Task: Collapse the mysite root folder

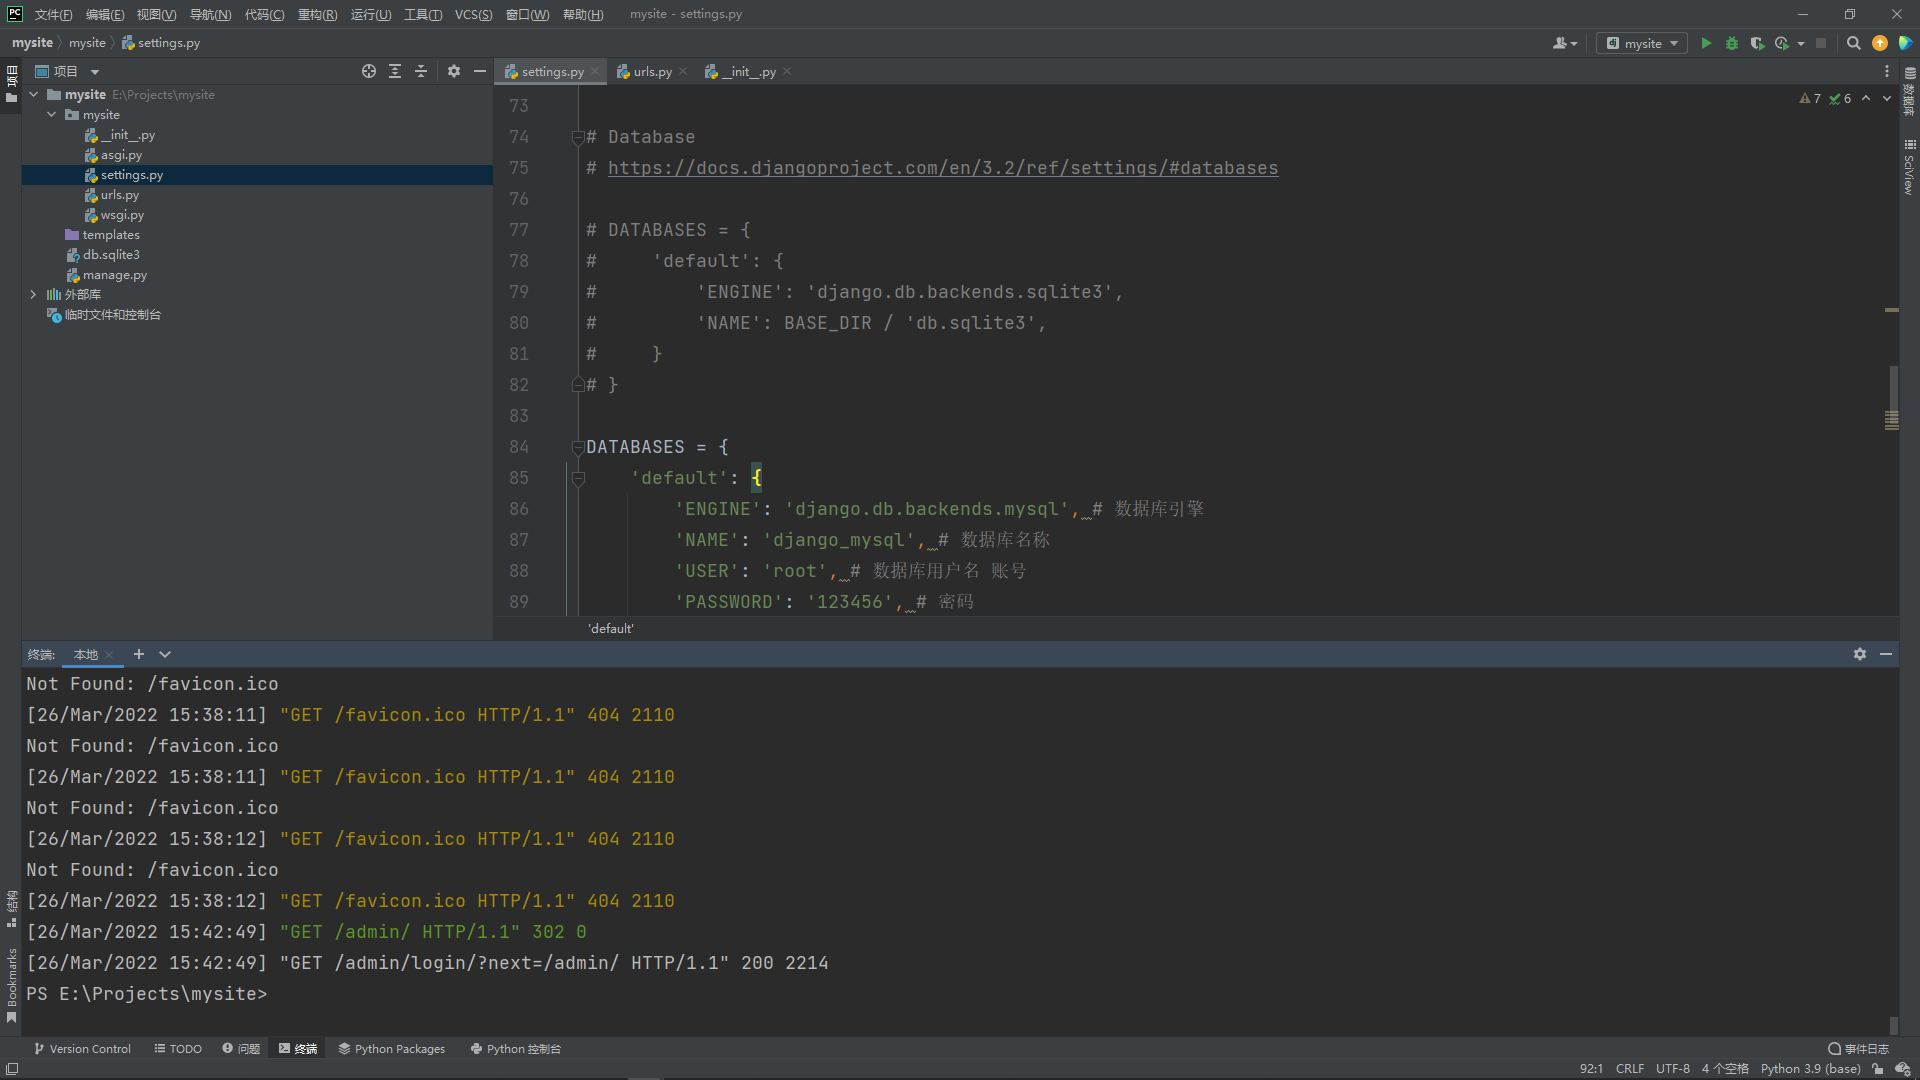Action: click(x=34, y=94)
